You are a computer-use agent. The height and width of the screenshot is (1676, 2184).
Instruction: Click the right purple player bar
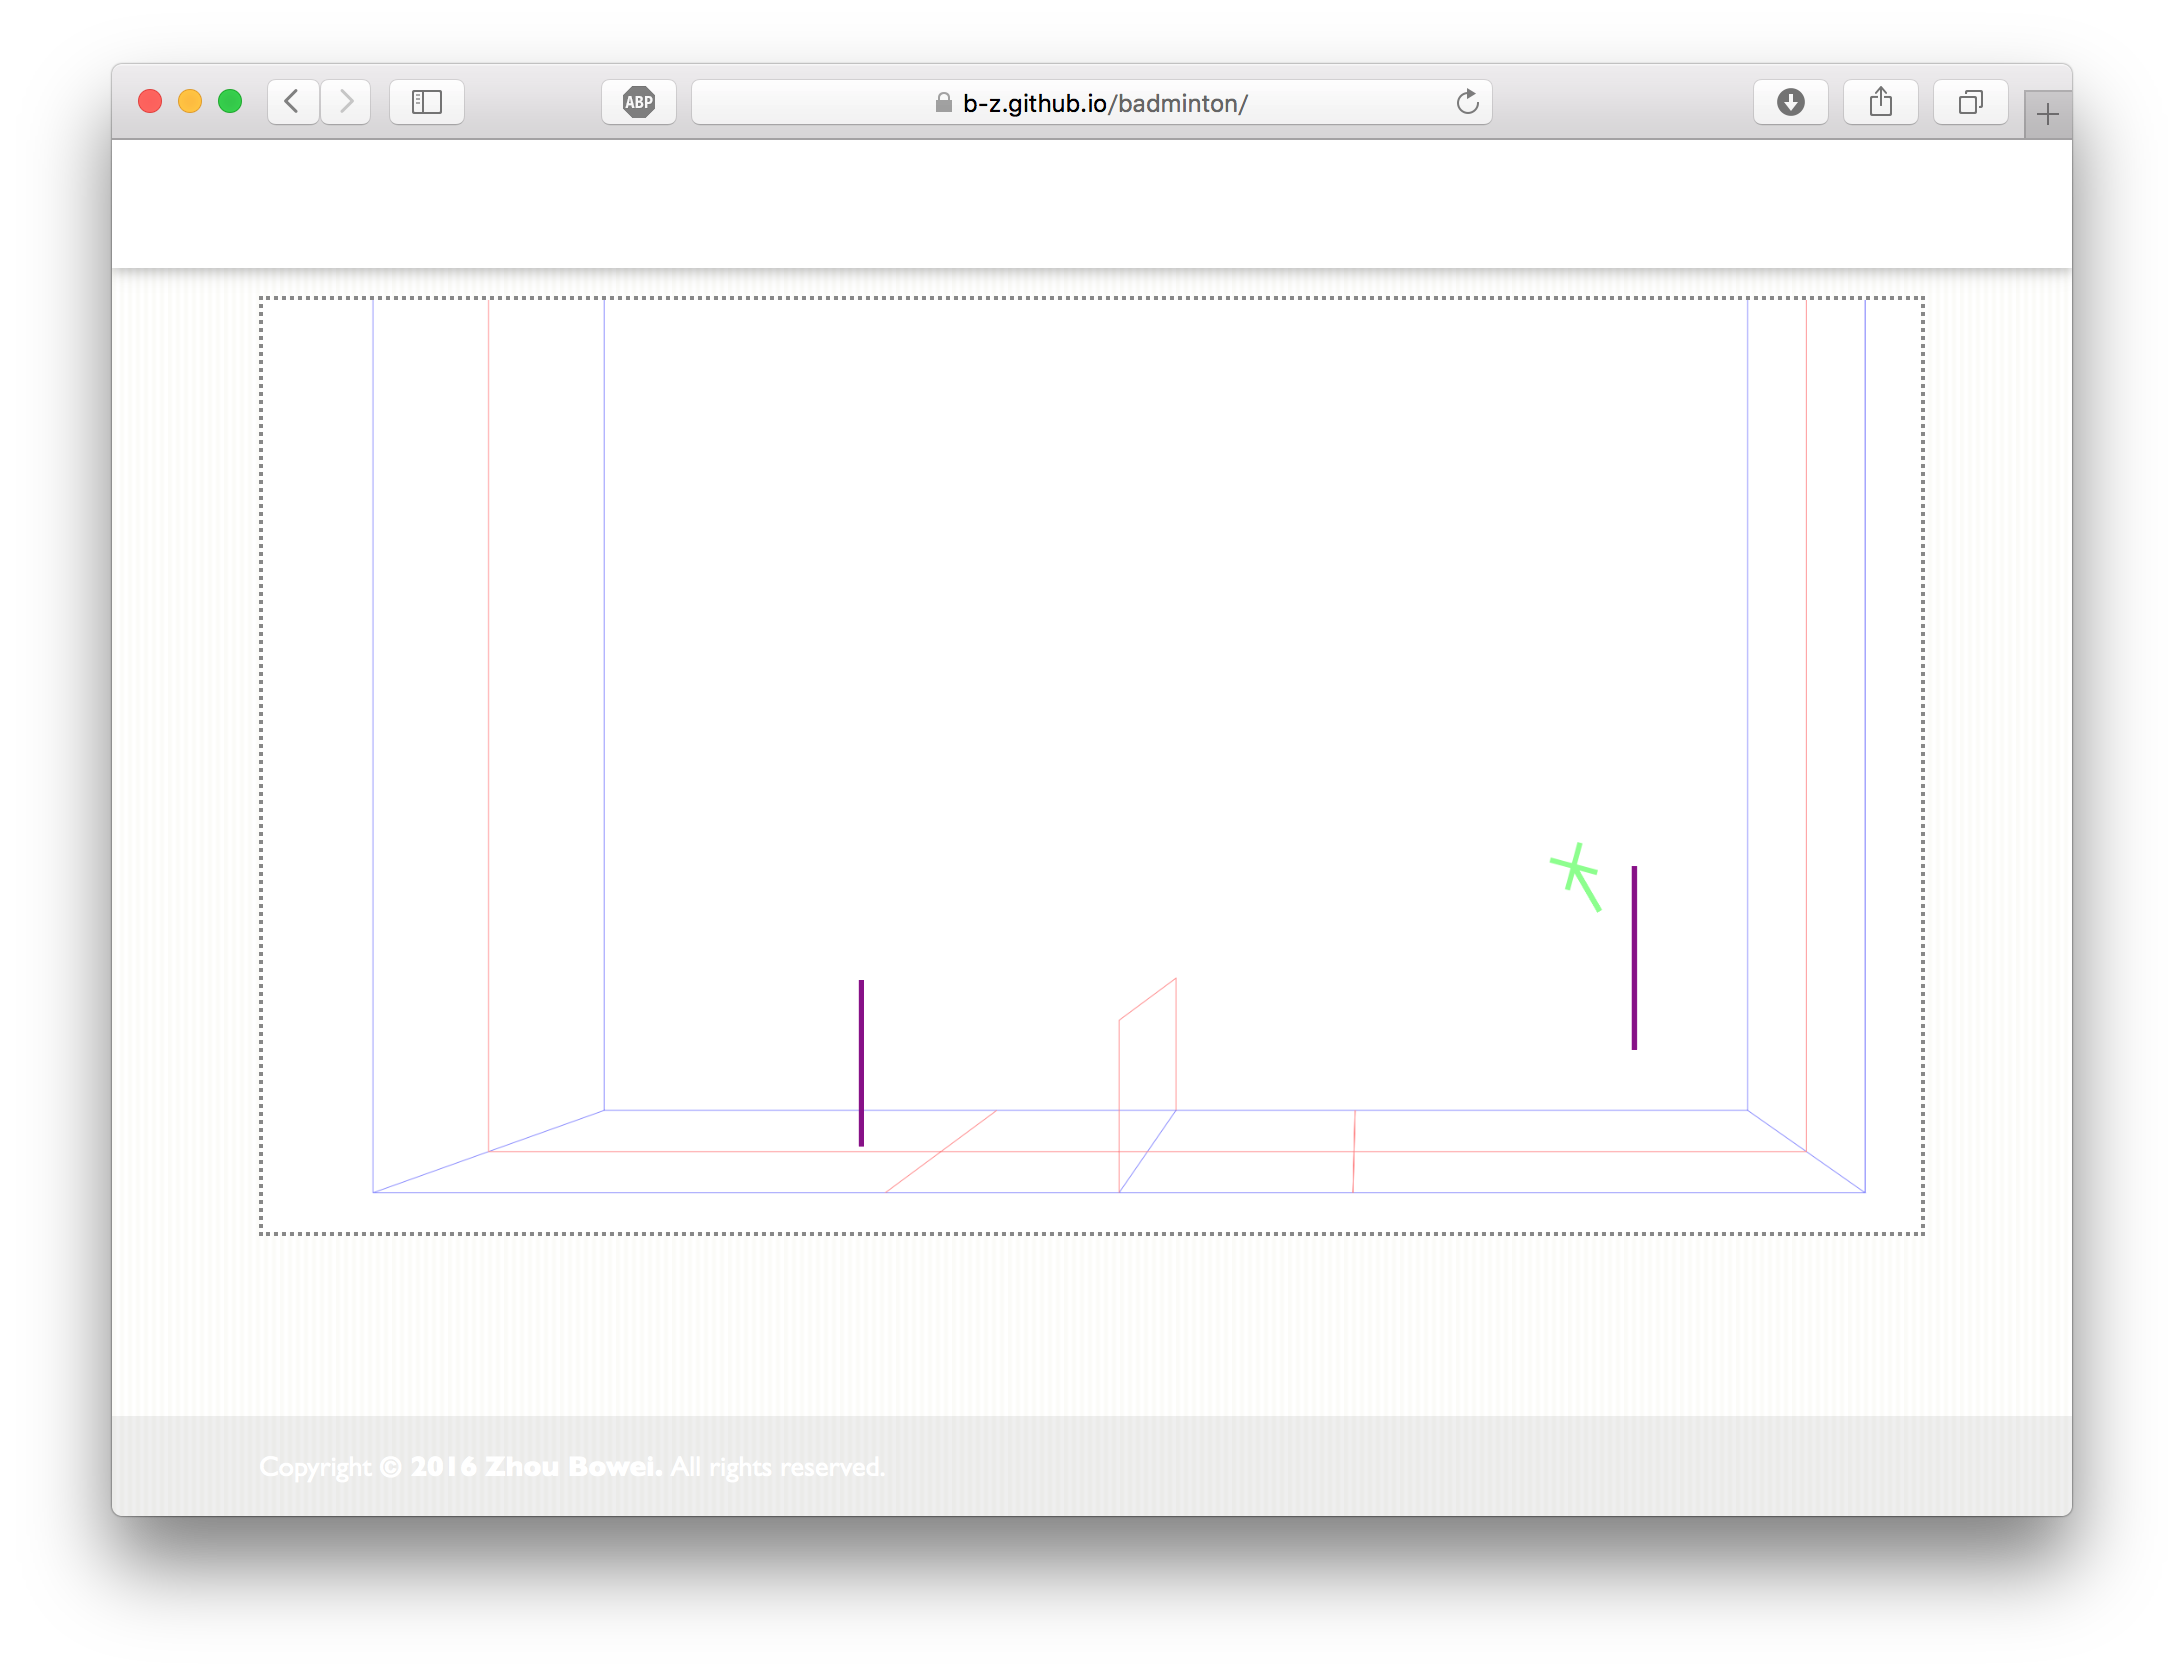[x=1634, y=957]
